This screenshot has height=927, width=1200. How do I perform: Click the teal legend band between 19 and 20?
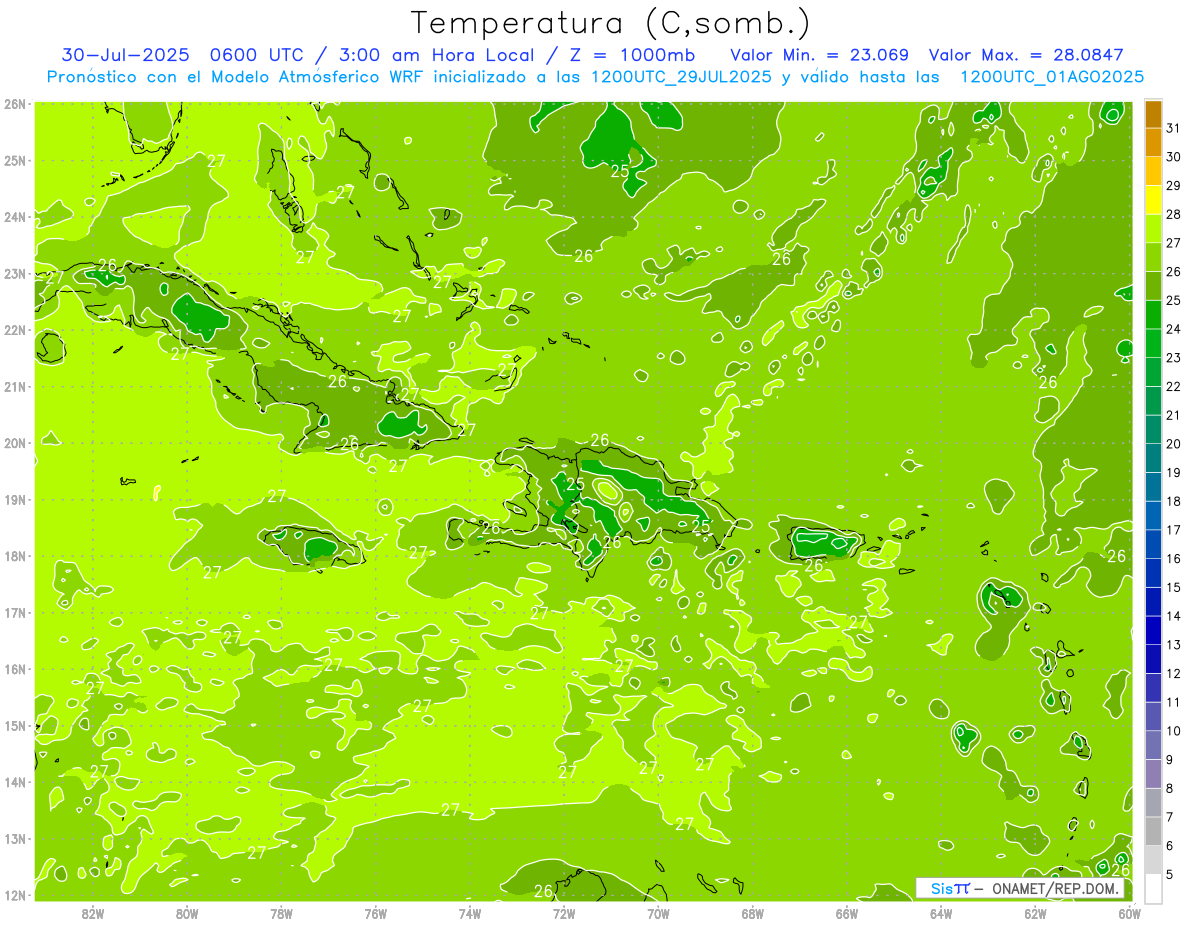pyautogui.click(x=1153, y=458)
